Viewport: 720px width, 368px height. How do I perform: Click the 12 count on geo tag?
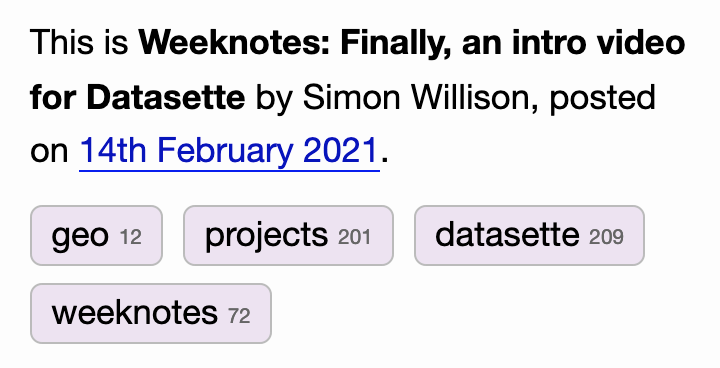pyautogui.click(x=130, y=238)
